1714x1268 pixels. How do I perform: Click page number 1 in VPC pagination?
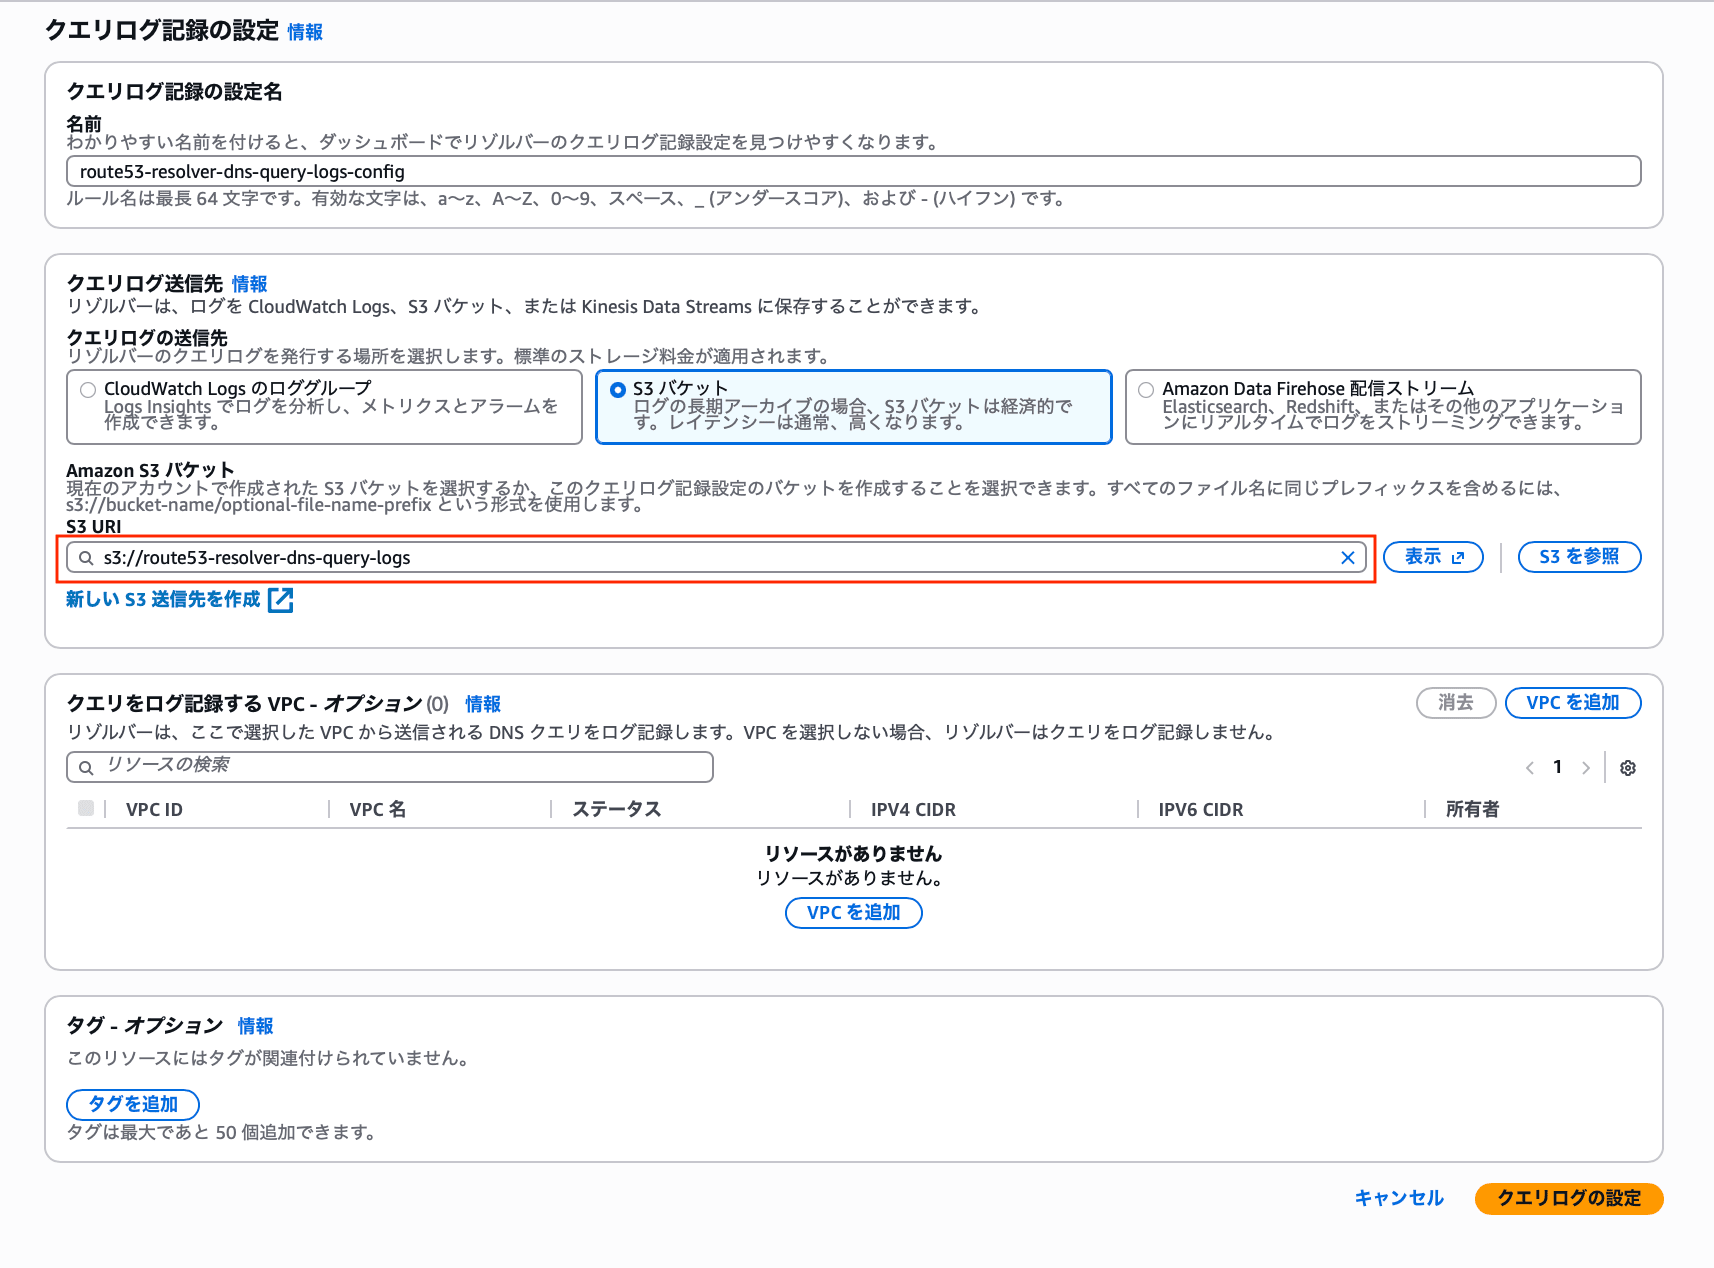pyautogui.click(x=1558, y=767)
